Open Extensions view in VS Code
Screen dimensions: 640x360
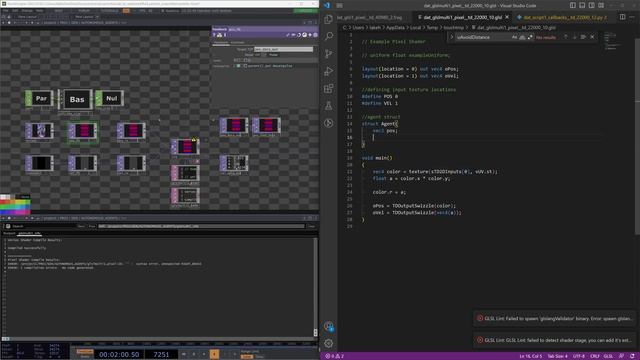329,89
